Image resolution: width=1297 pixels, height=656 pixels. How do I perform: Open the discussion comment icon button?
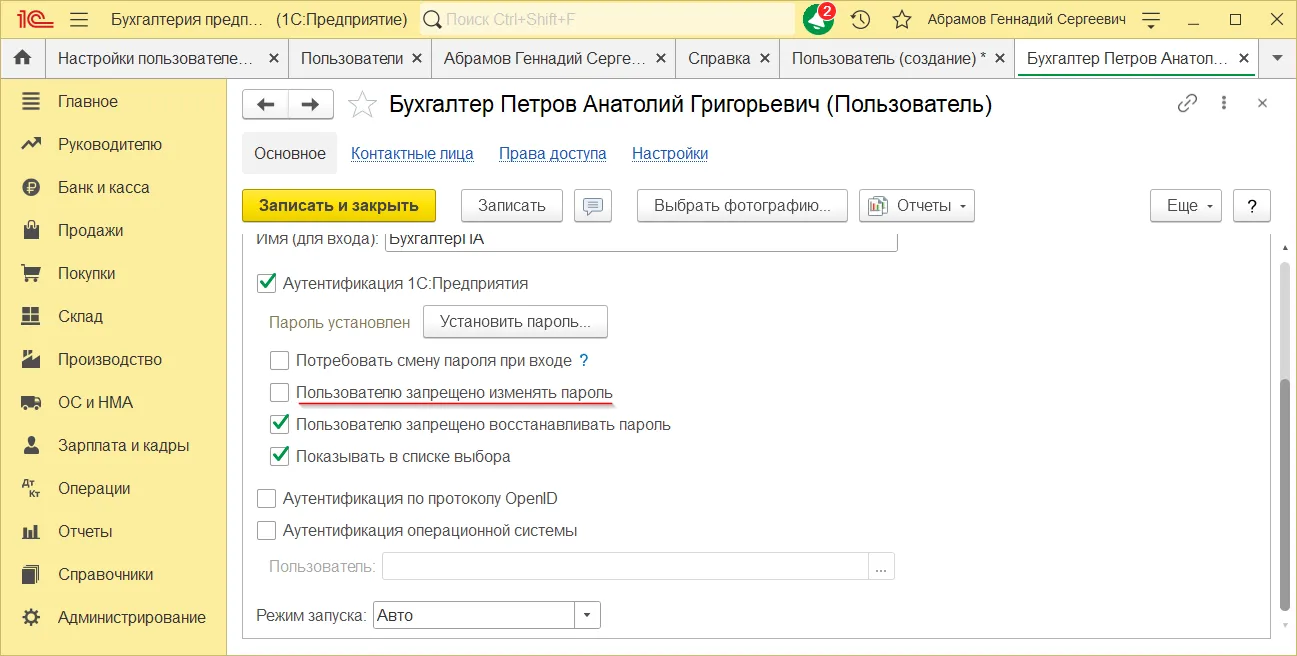[593, 206]
